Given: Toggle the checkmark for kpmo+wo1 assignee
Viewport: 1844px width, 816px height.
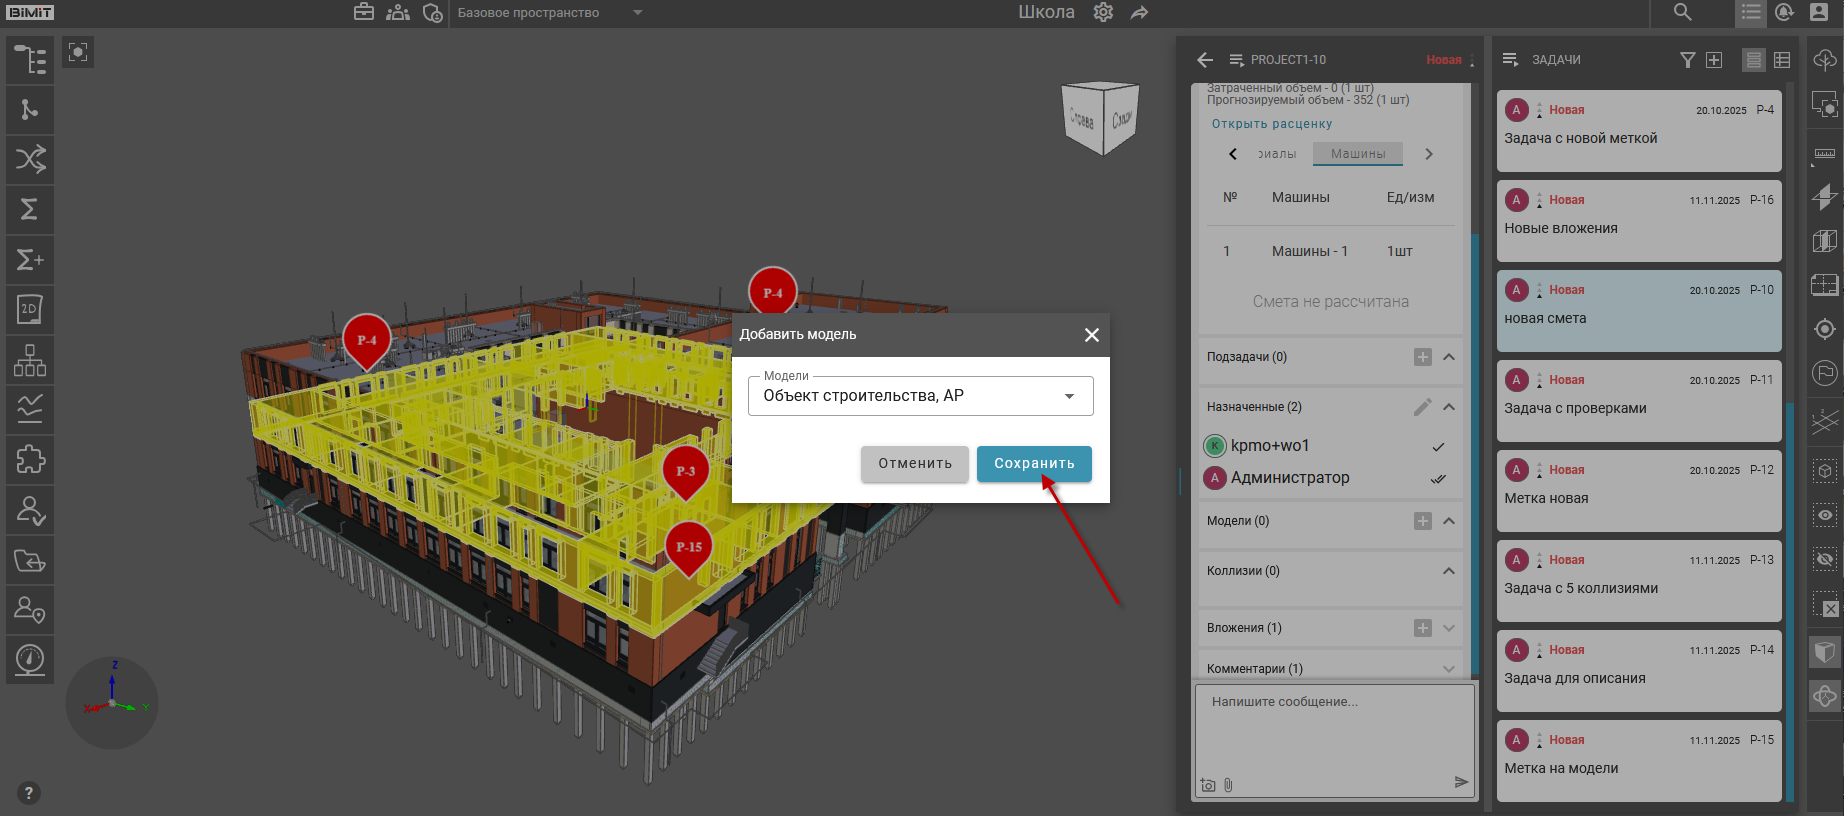Looking at the screenshot, I should [x=1438, y=447].
